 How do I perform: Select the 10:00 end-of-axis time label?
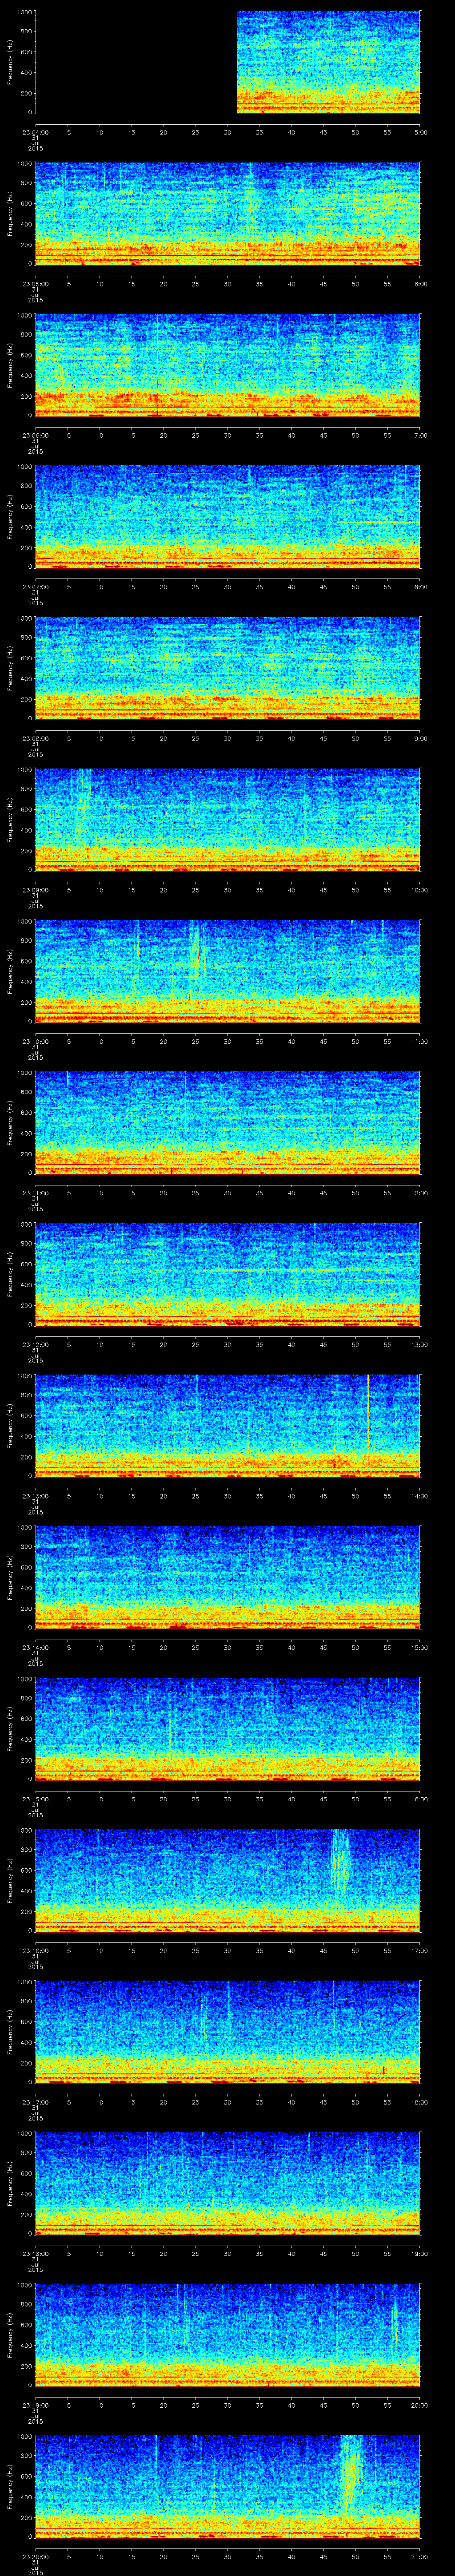tap(420, 890)
